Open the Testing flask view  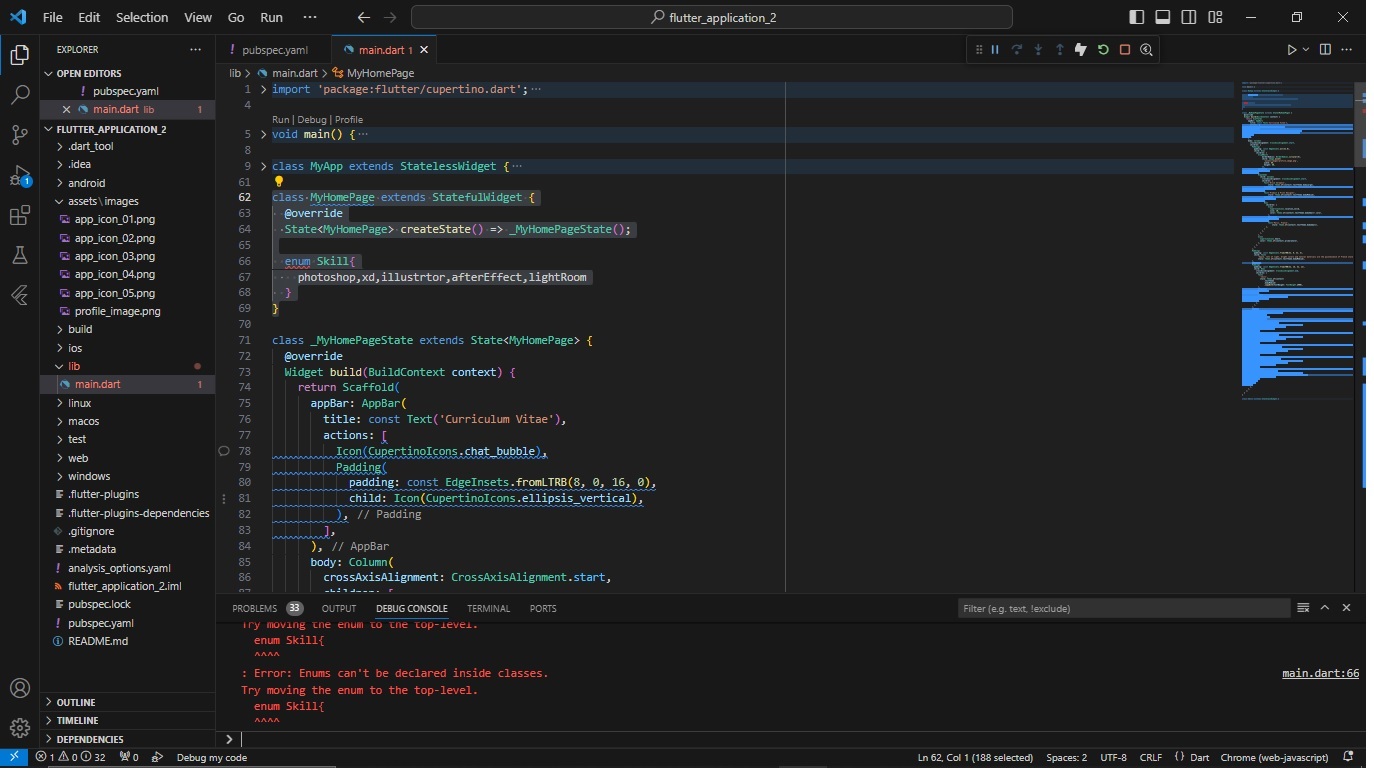coord(19,256)
